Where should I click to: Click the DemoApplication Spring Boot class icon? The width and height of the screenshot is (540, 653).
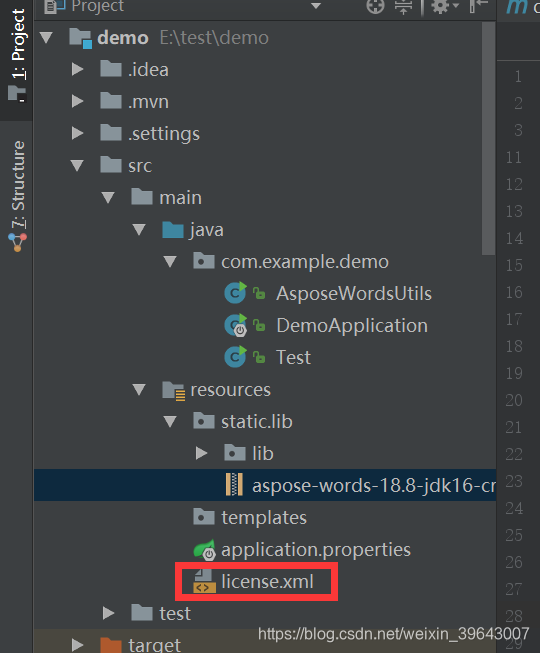coord(236,325)
